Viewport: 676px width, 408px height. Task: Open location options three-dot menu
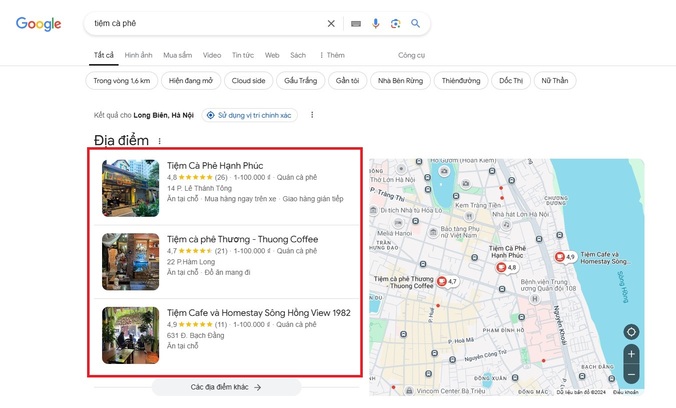click(312, 115)
